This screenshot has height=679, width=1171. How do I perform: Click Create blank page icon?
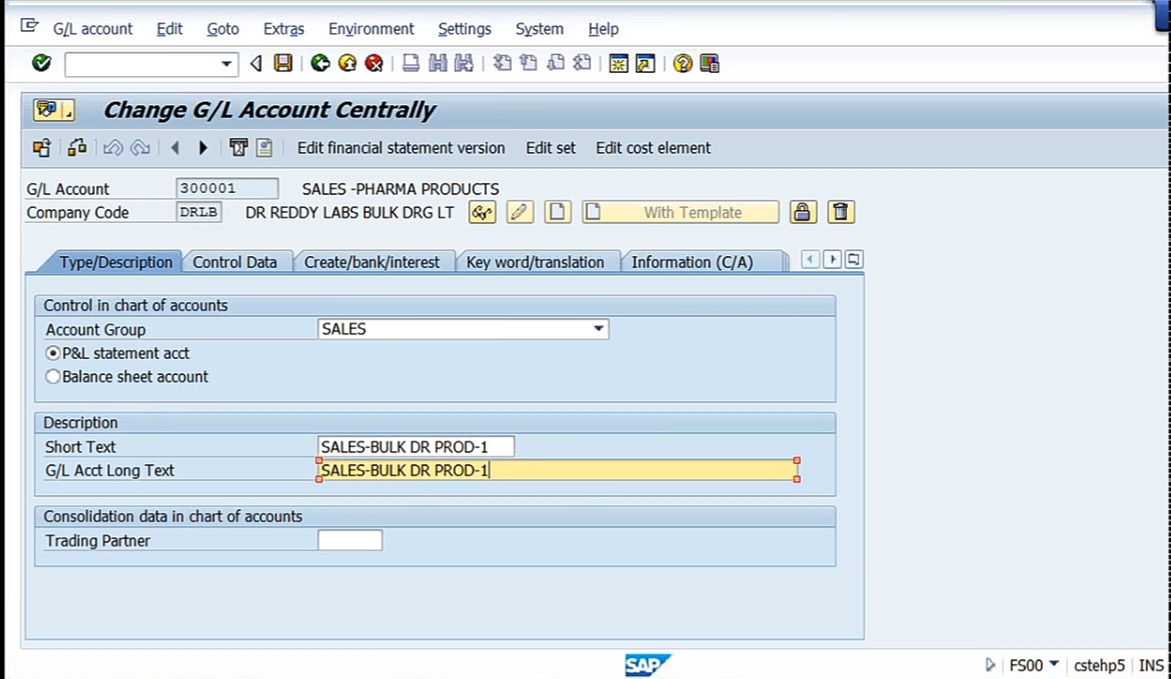[557, 212]
